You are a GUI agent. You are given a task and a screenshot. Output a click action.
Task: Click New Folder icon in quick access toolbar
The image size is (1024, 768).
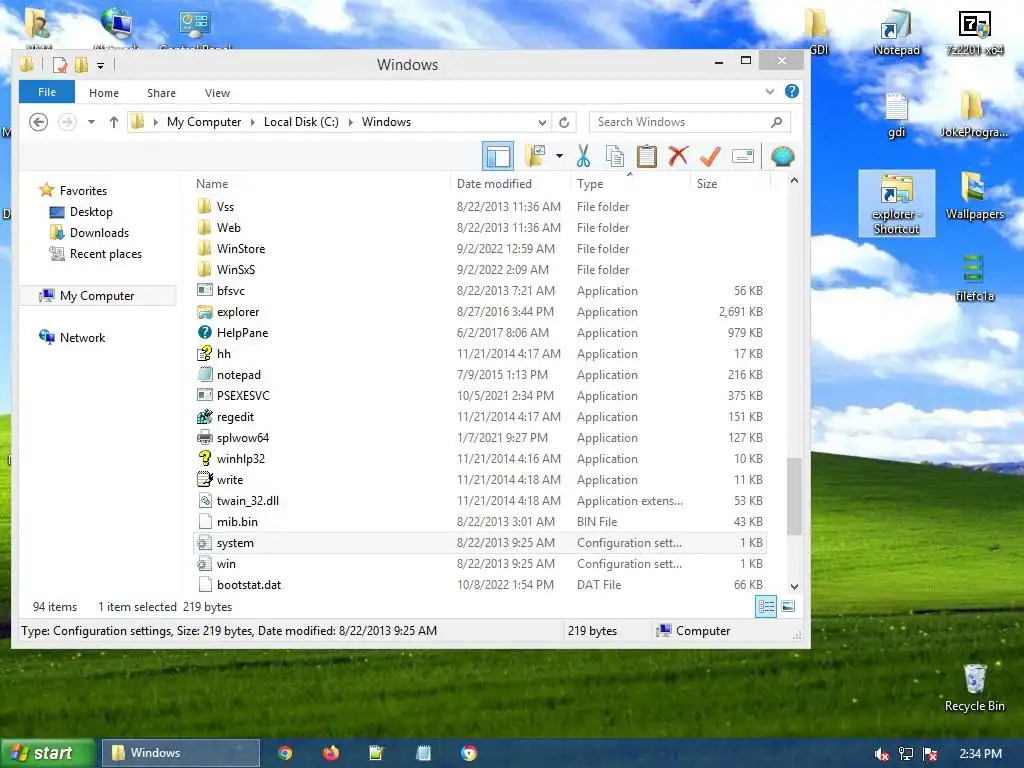pyautogui.click(x=81, y=65)
